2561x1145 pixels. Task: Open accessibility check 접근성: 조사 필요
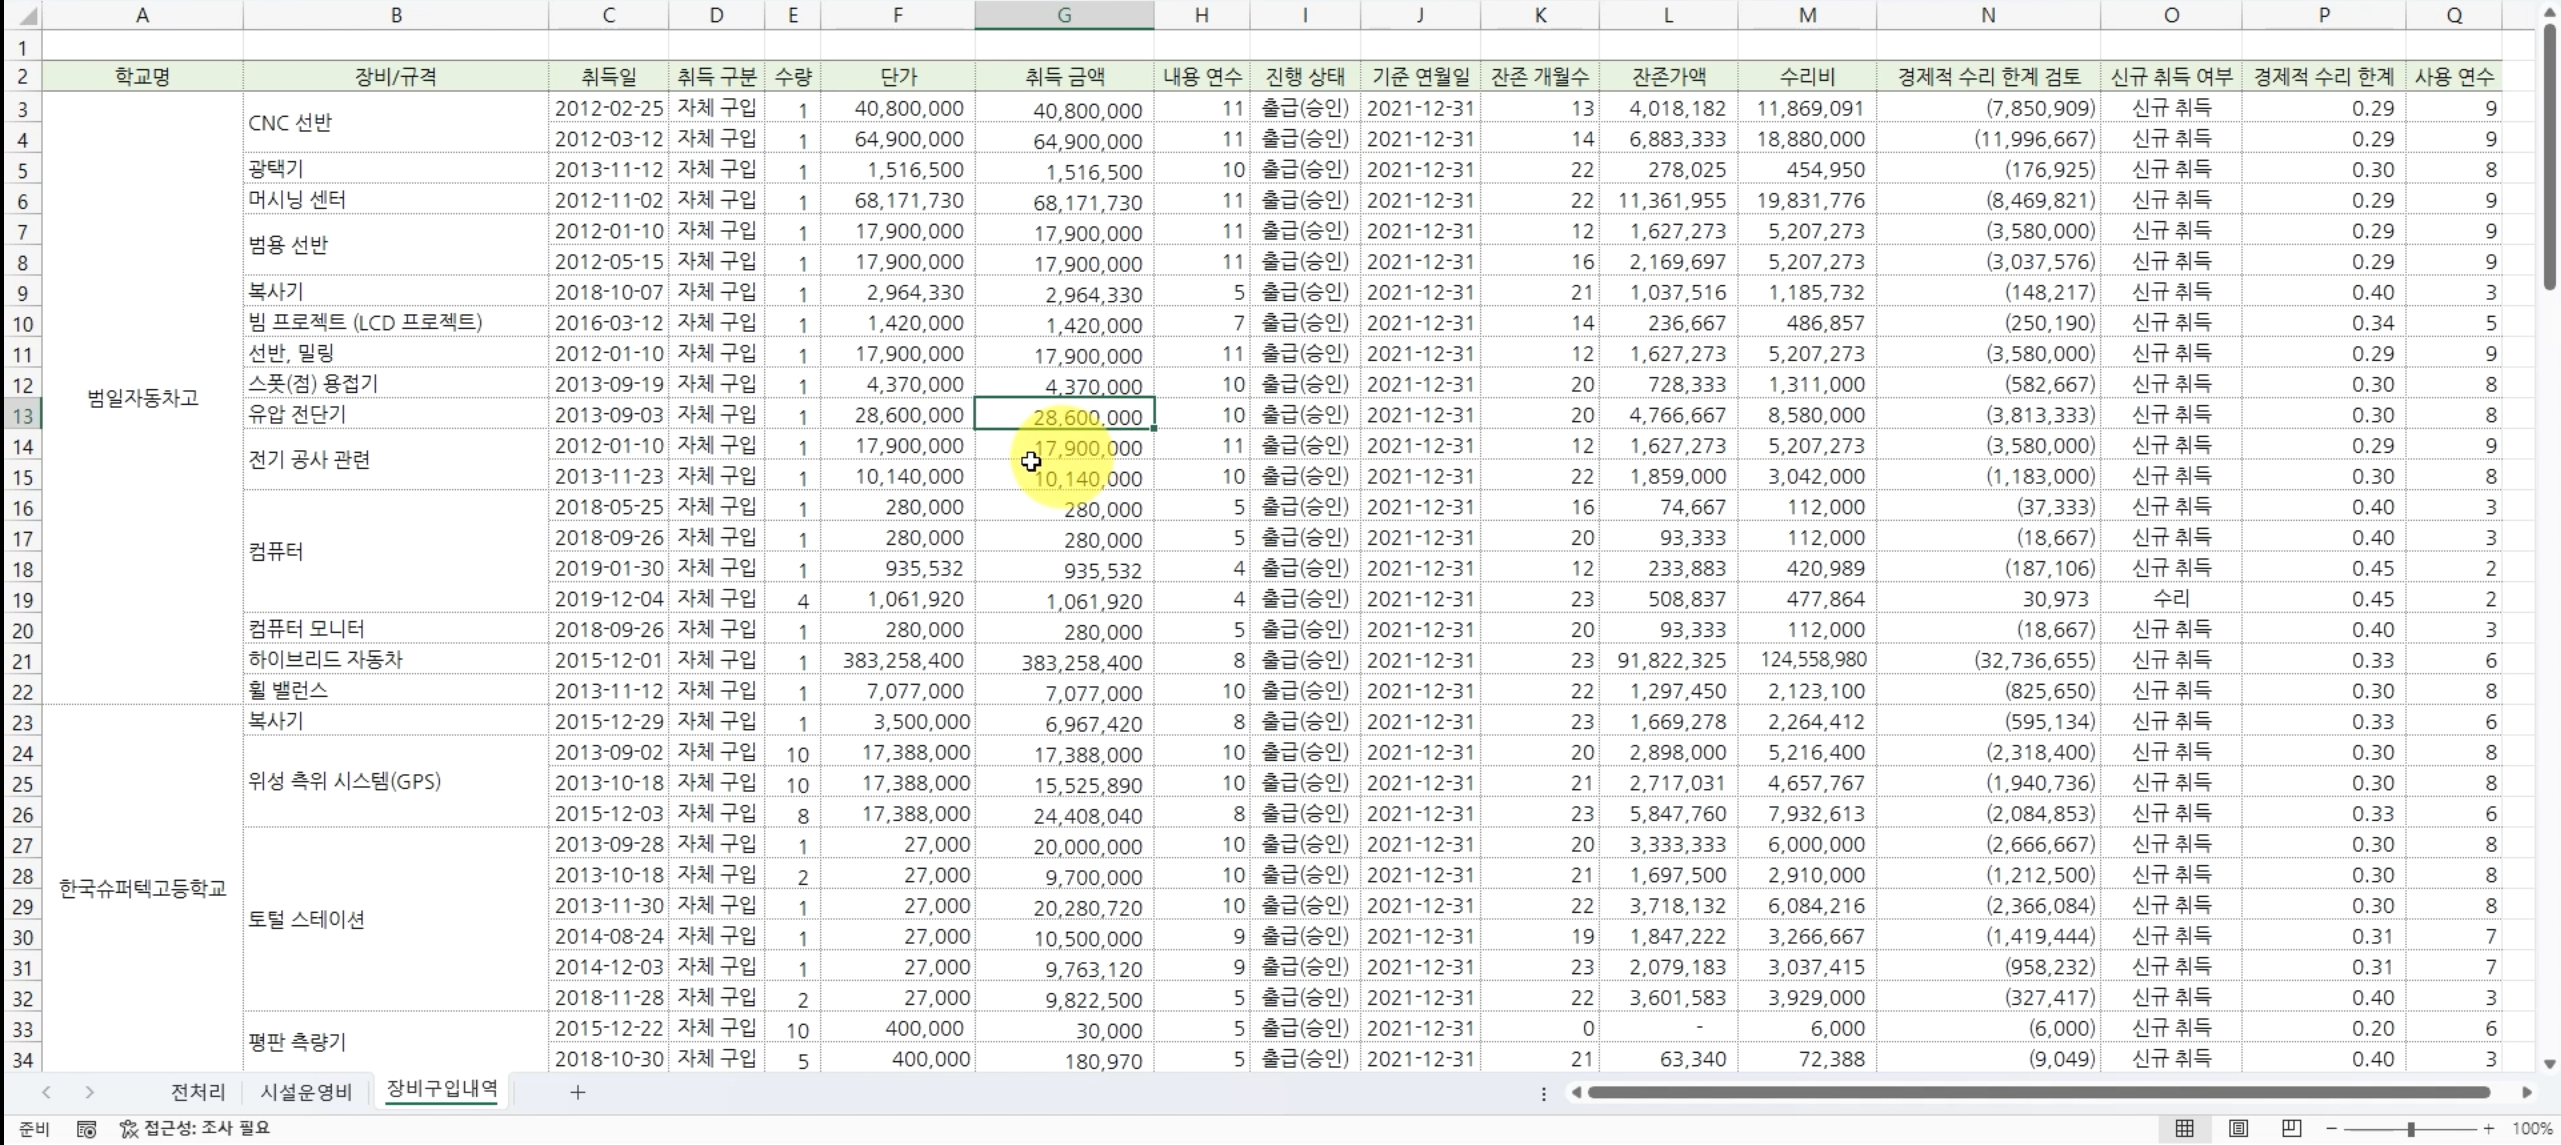click(x=195, y=1128)
